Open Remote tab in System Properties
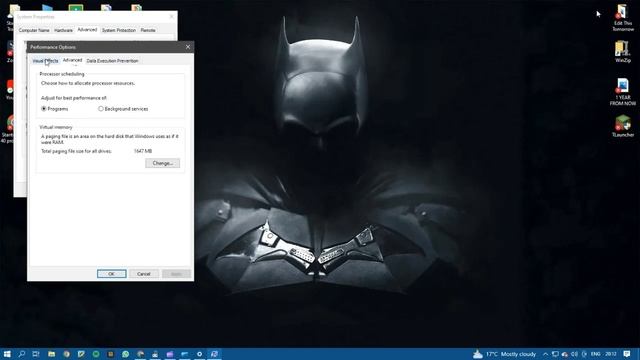Viewport: 640px width, 360px height. click(x=148, y=30)
